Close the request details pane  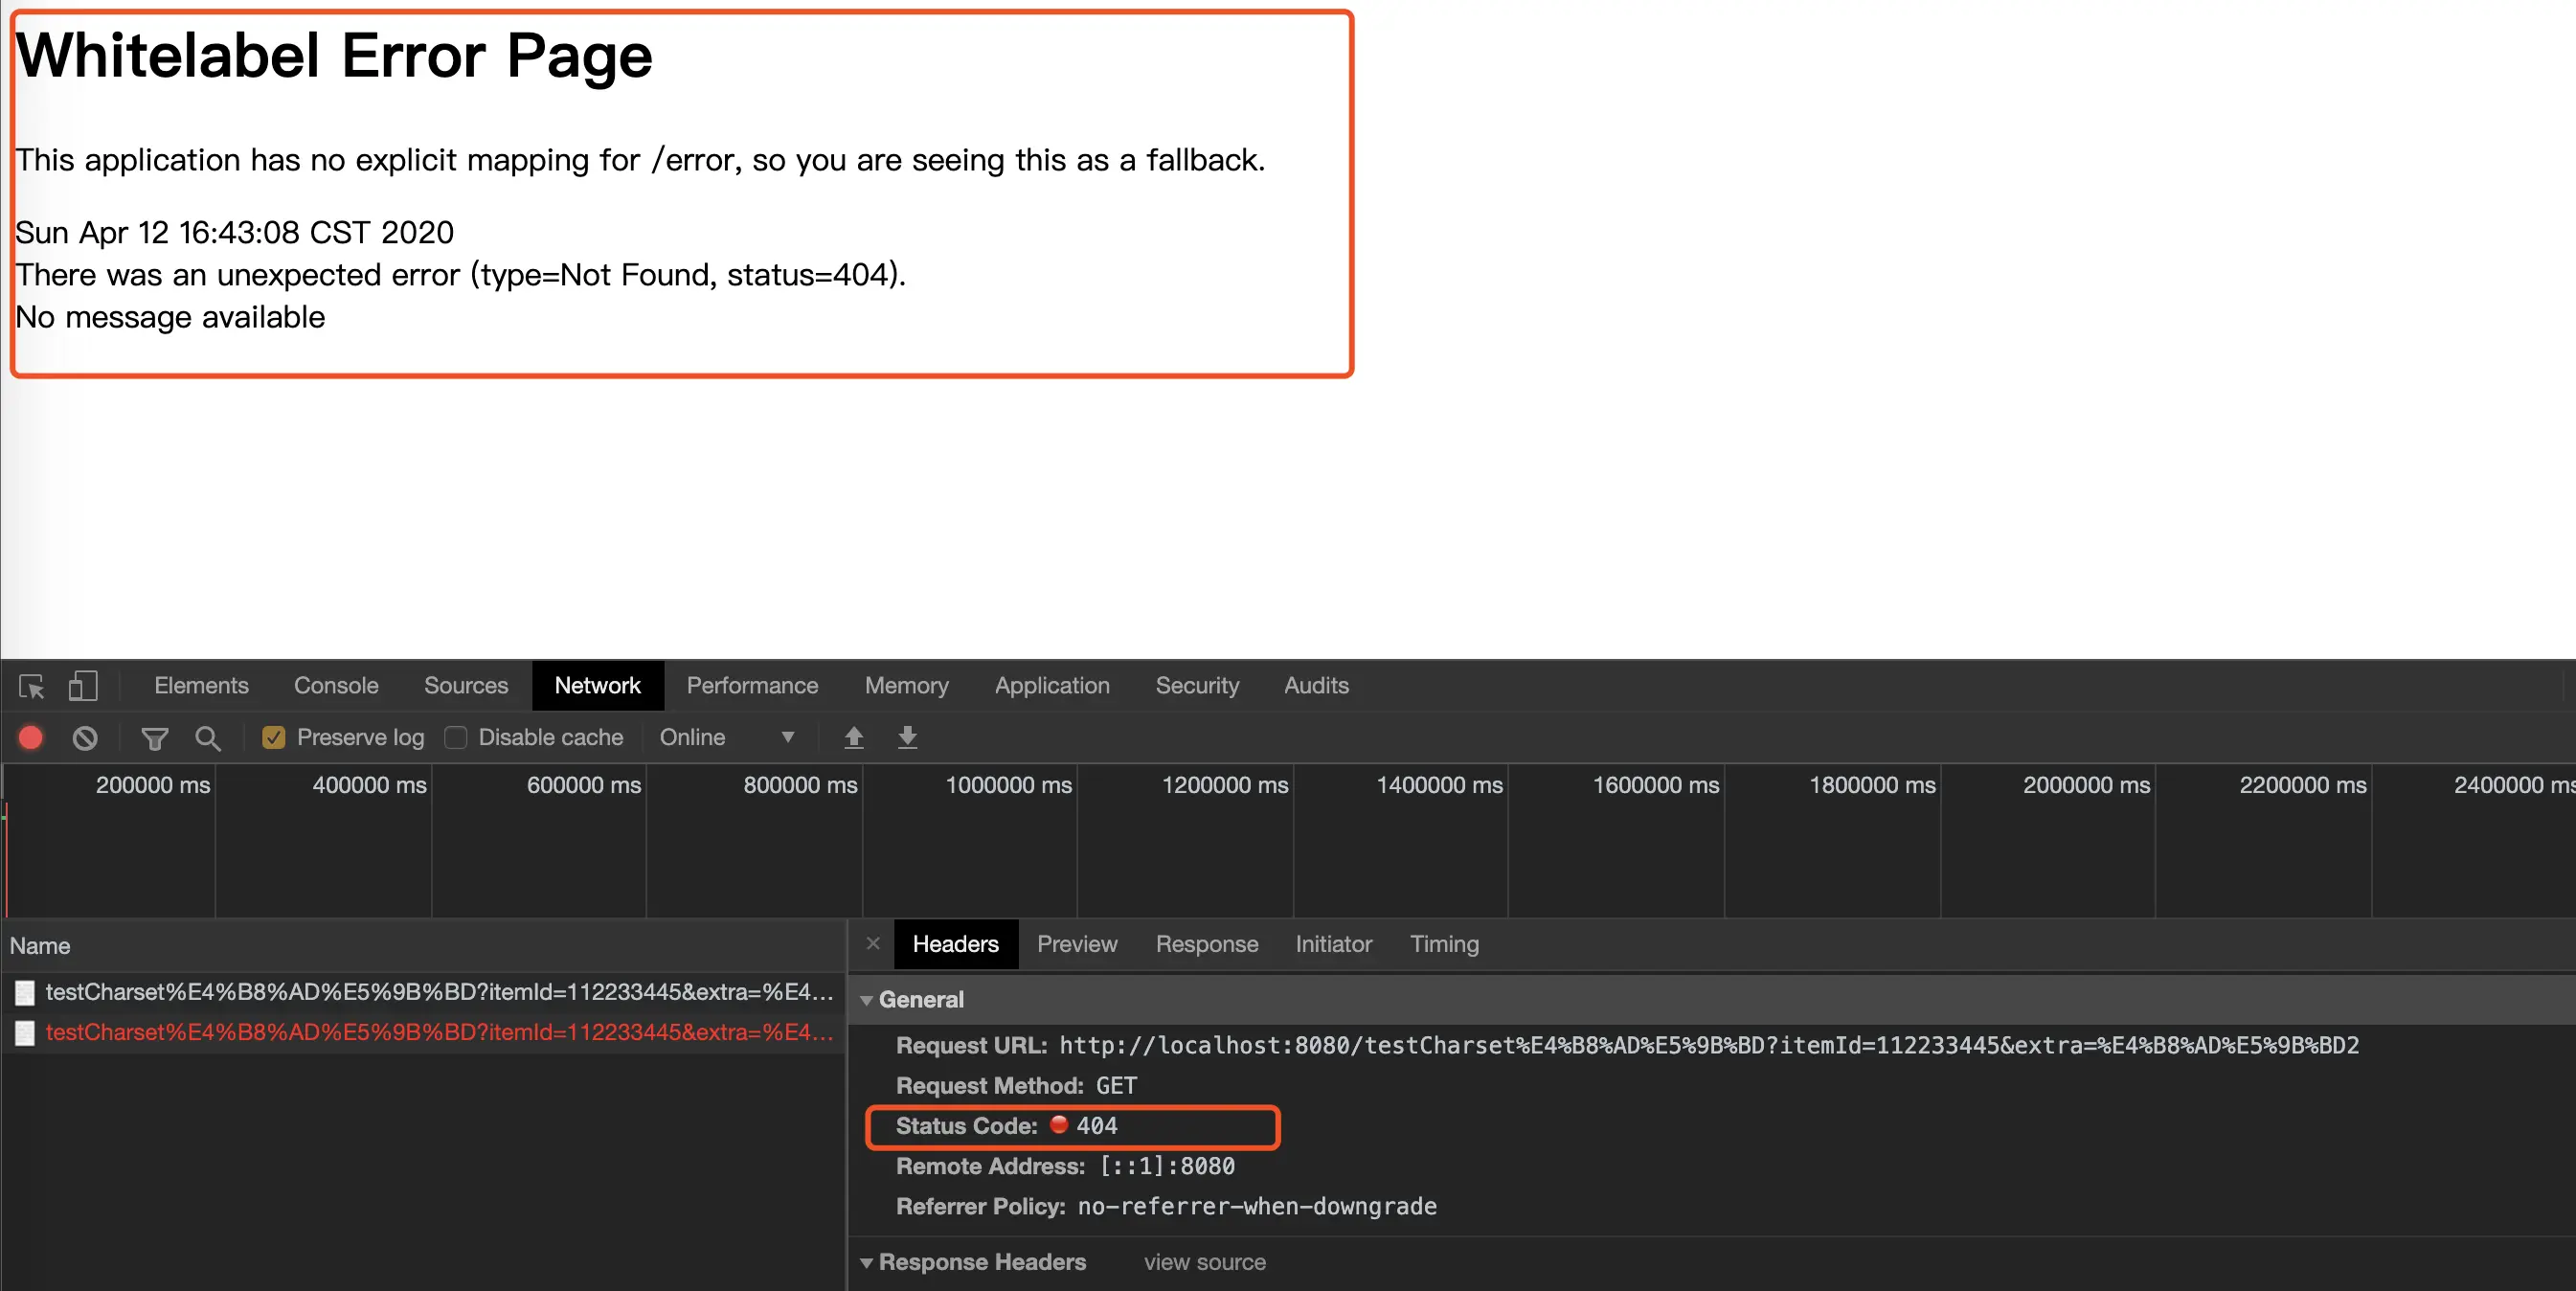pyautogui.click(x=873, y=943)
